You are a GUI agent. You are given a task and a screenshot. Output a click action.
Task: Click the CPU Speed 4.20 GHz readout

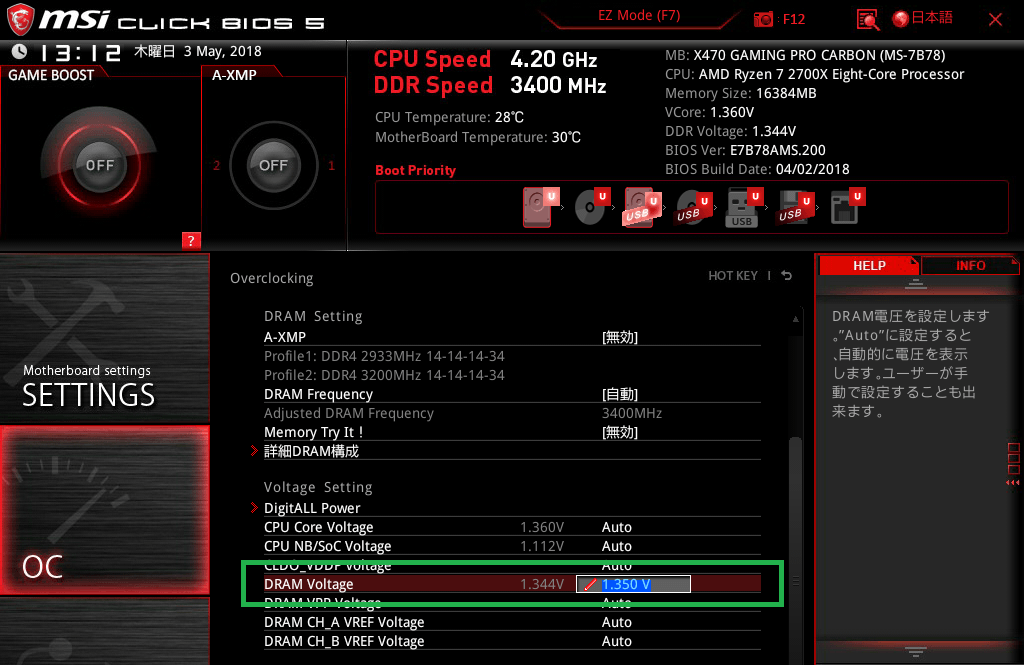click(485, 59)
